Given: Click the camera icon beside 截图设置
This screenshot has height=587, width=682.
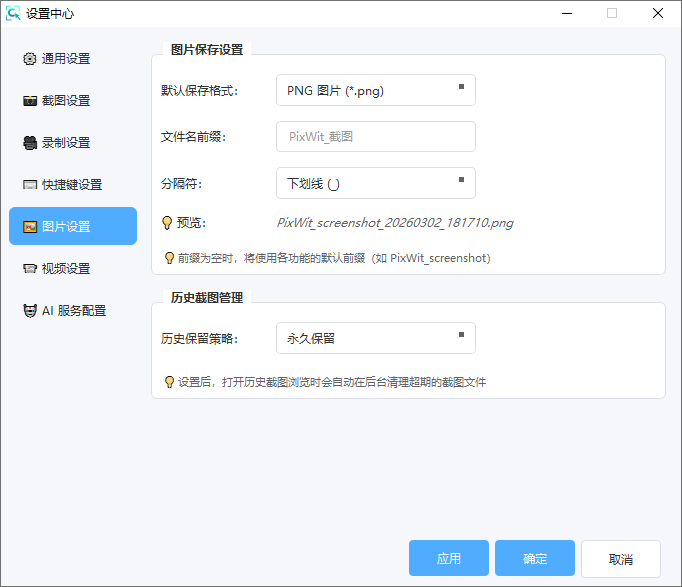Looking at the screenshot, I should pos(30,101).
